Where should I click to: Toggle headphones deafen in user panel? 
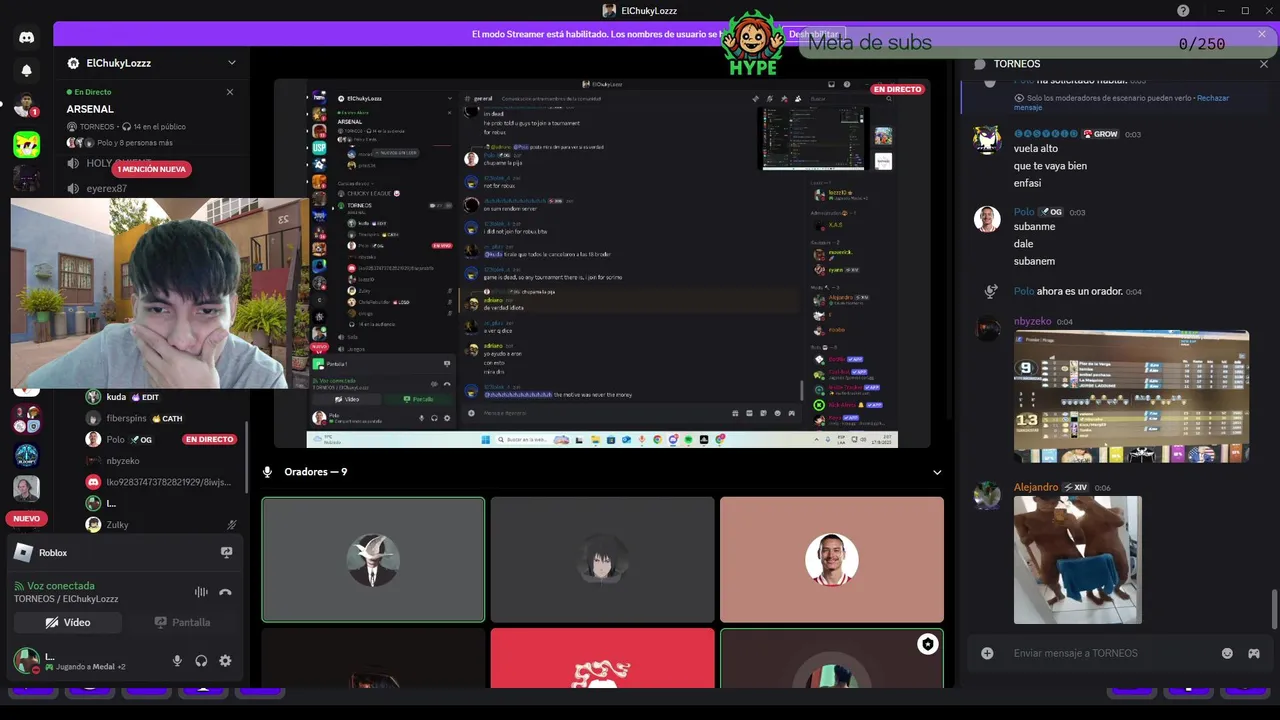(201, 661)
